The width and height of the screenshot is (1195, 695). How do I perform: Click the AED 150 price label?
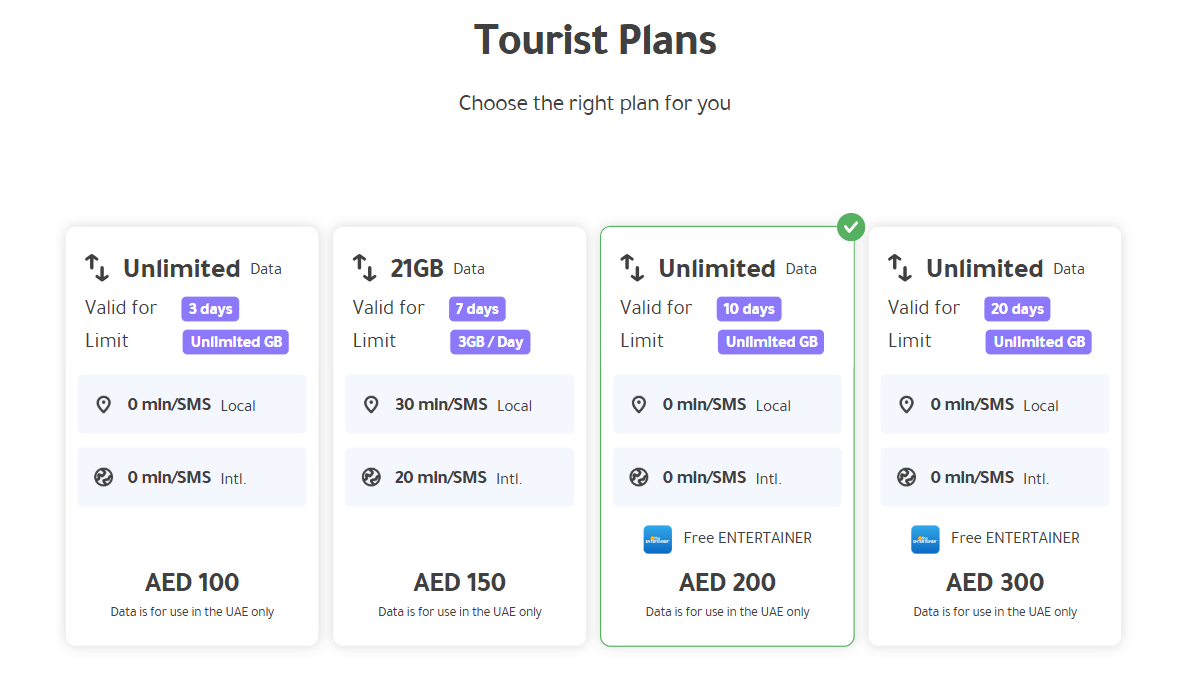pyautogui.click(x=459, y=582)
